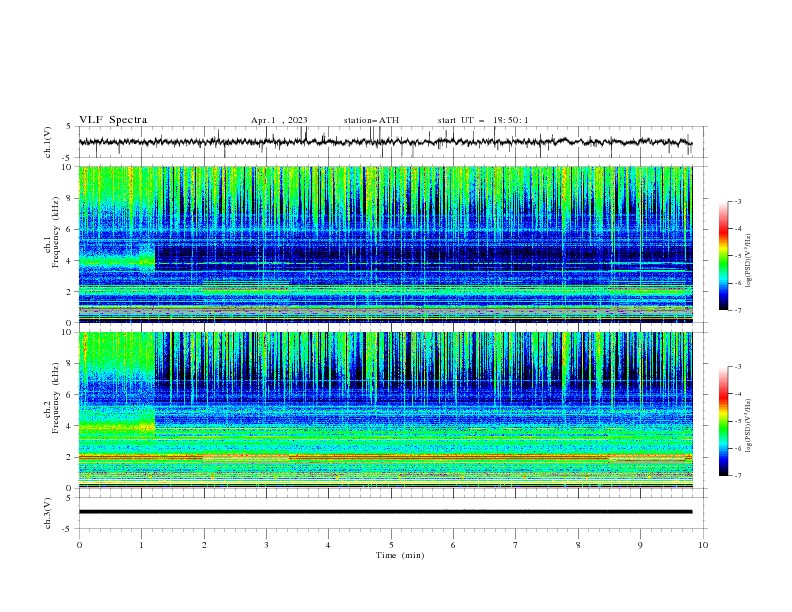The image size is (792, 612).
Task: Click the ch.2 spectrogram color bar
Action: (x=724, y=421)
